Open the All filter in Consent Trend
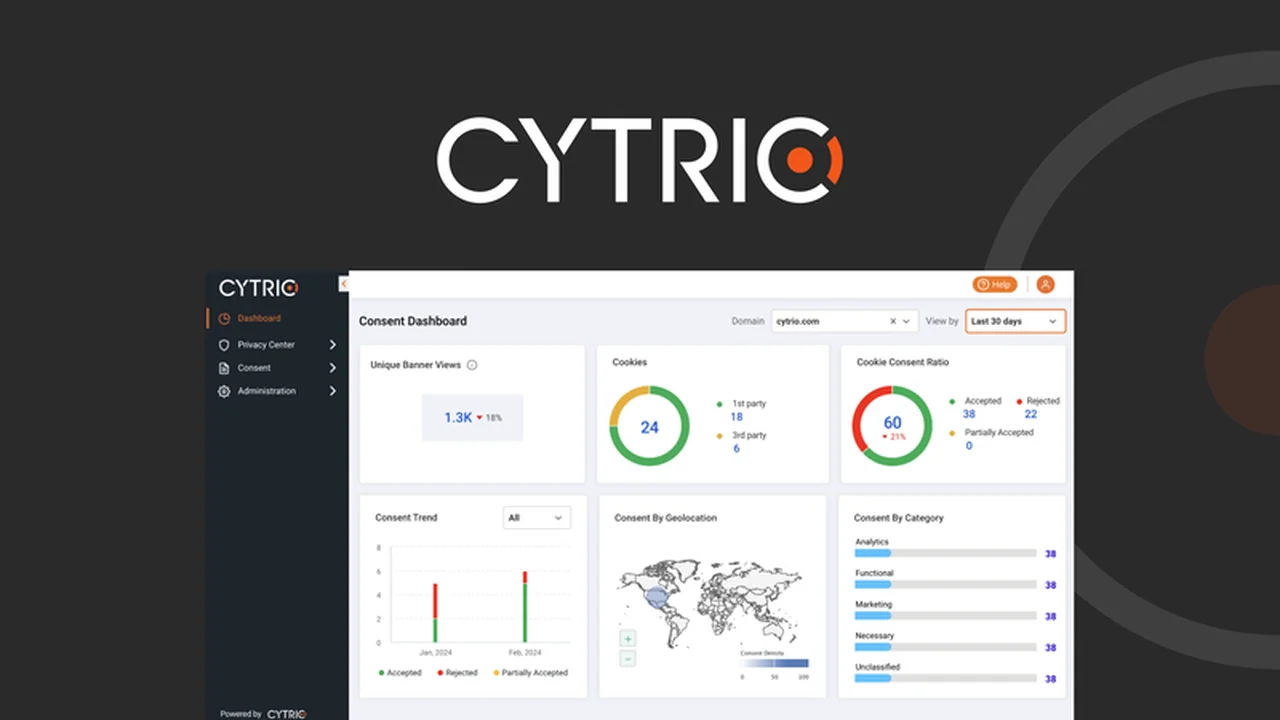This screenshot has width=1280, height=720. (536, 517)
